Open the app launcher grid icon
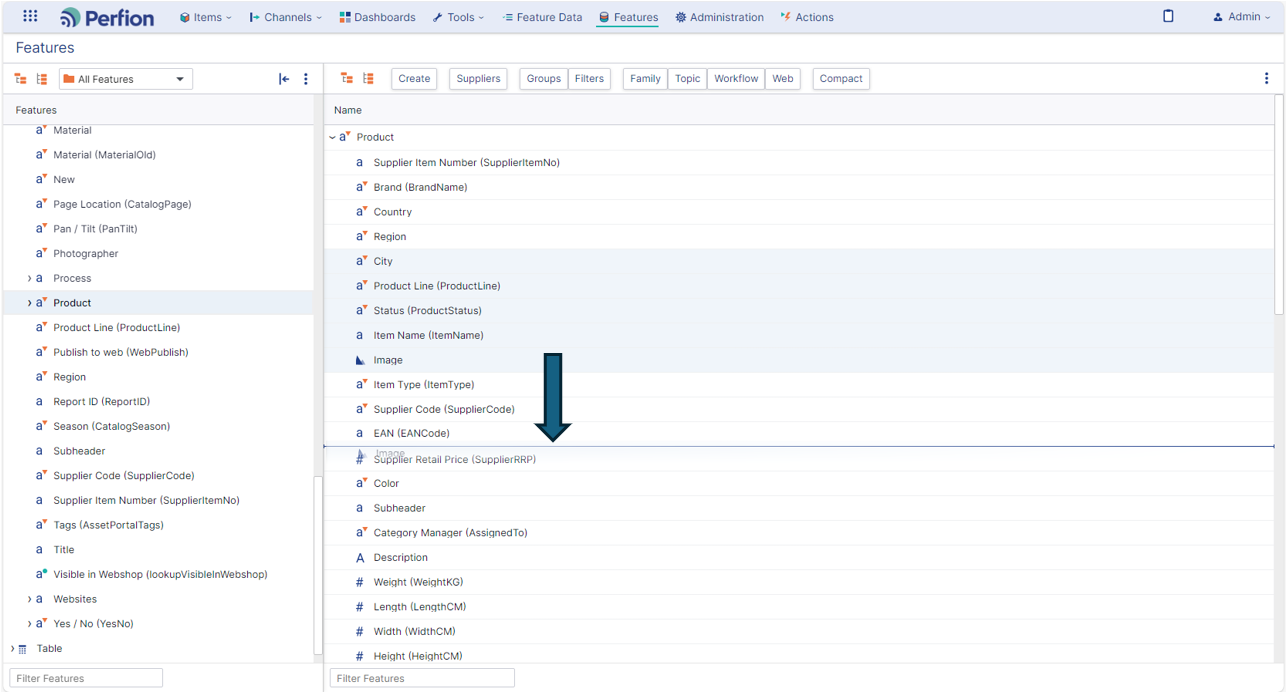Image resolution: width=1286 pixels, height=692 pixels. click(x=30, y=16)
